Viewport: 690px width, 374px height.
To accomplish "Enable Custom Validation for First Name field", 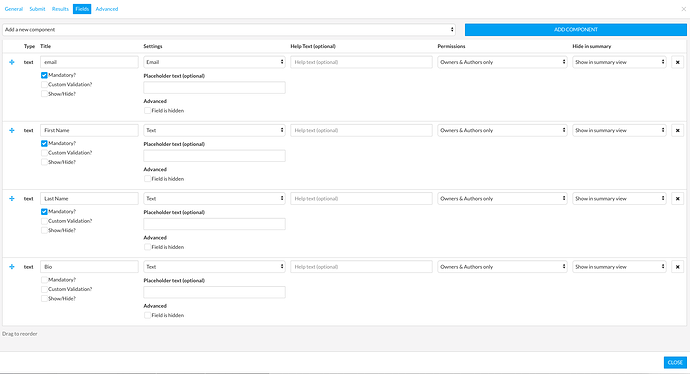I will 44,153.
